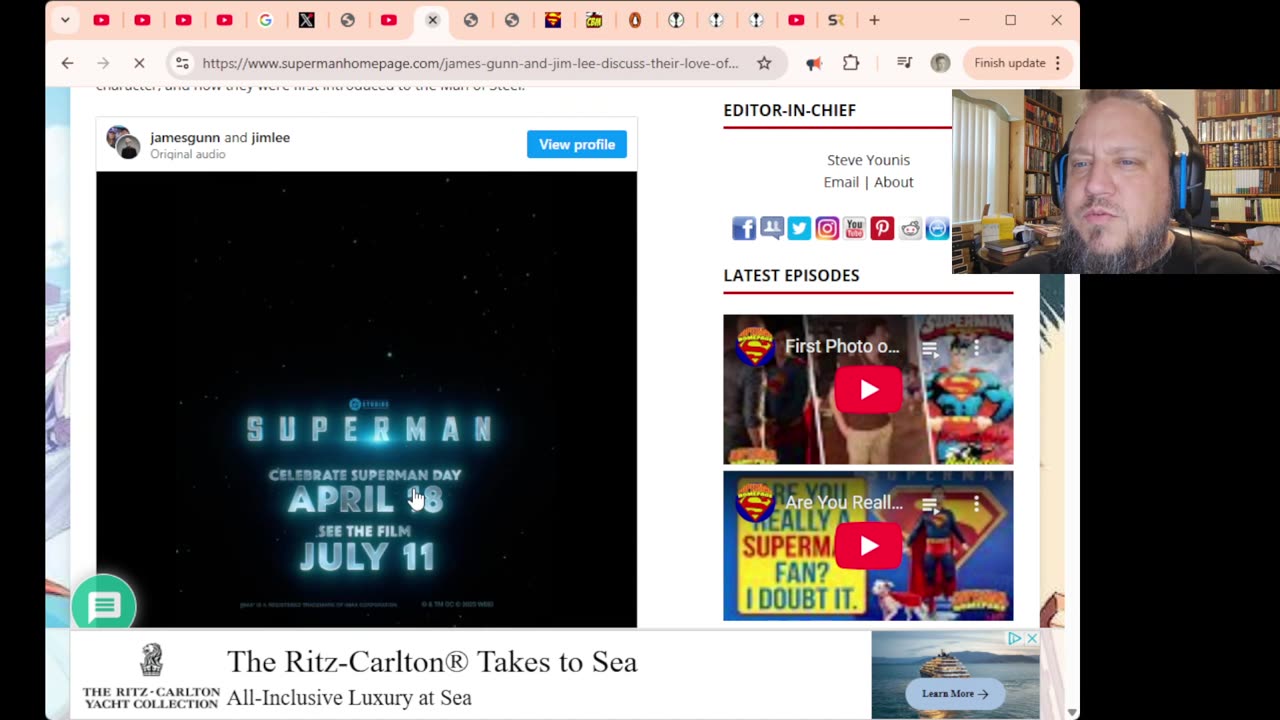Open the jimlee Instagram profile link

click(270, 138)
